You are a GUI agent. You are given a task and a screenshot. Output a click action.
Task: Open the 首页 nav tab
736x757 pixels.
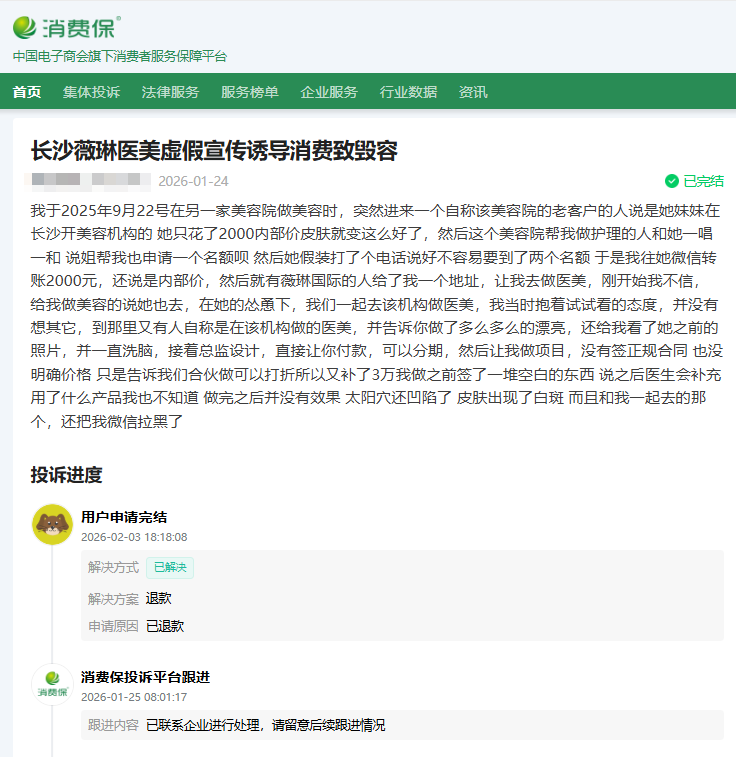pos(27,92)
